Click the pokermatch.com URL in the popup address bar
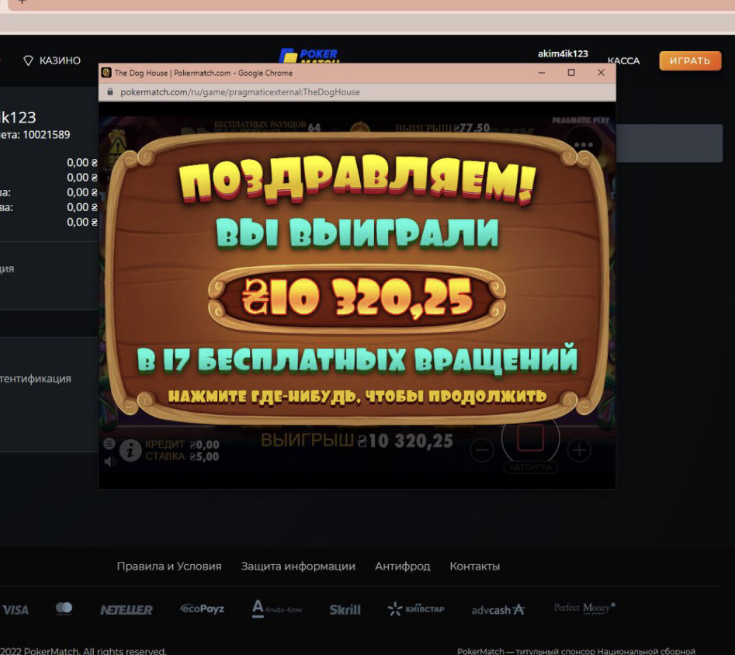The height and width of the screenshot is (655, 735). click(240, 92)
